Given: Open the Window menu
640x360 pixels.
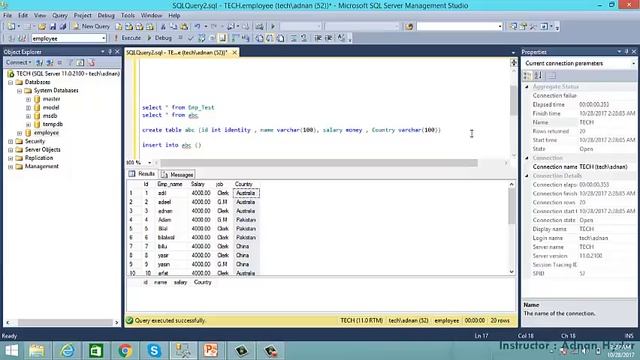Looking at the screenshot, I should pos(151,15).
